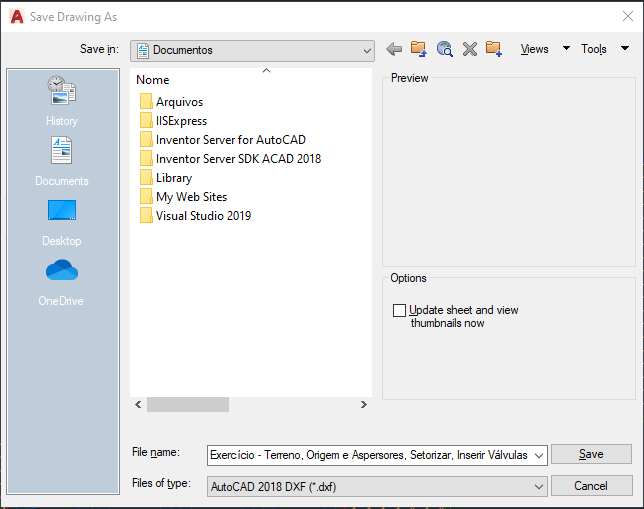The image size is (644, 509).
Task: Click the Delete X icon
Action: (x=469, y=49)
